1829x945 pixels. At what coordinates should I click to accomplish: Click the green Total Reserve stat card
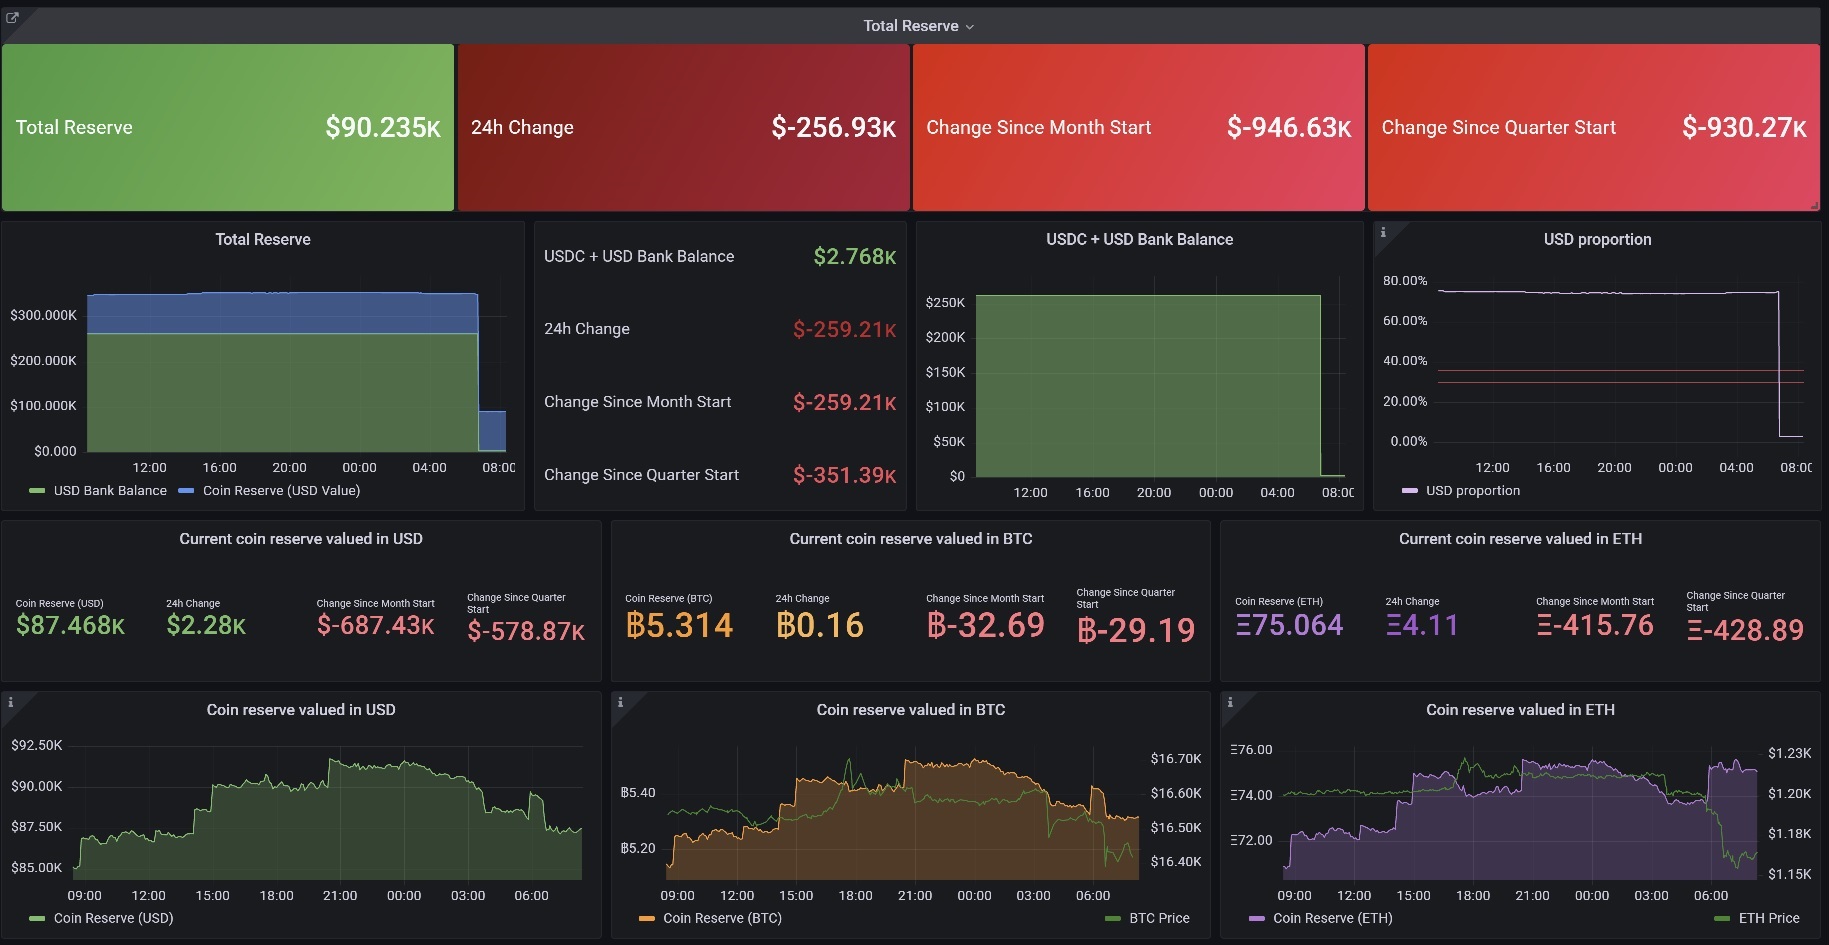(228, 127)
